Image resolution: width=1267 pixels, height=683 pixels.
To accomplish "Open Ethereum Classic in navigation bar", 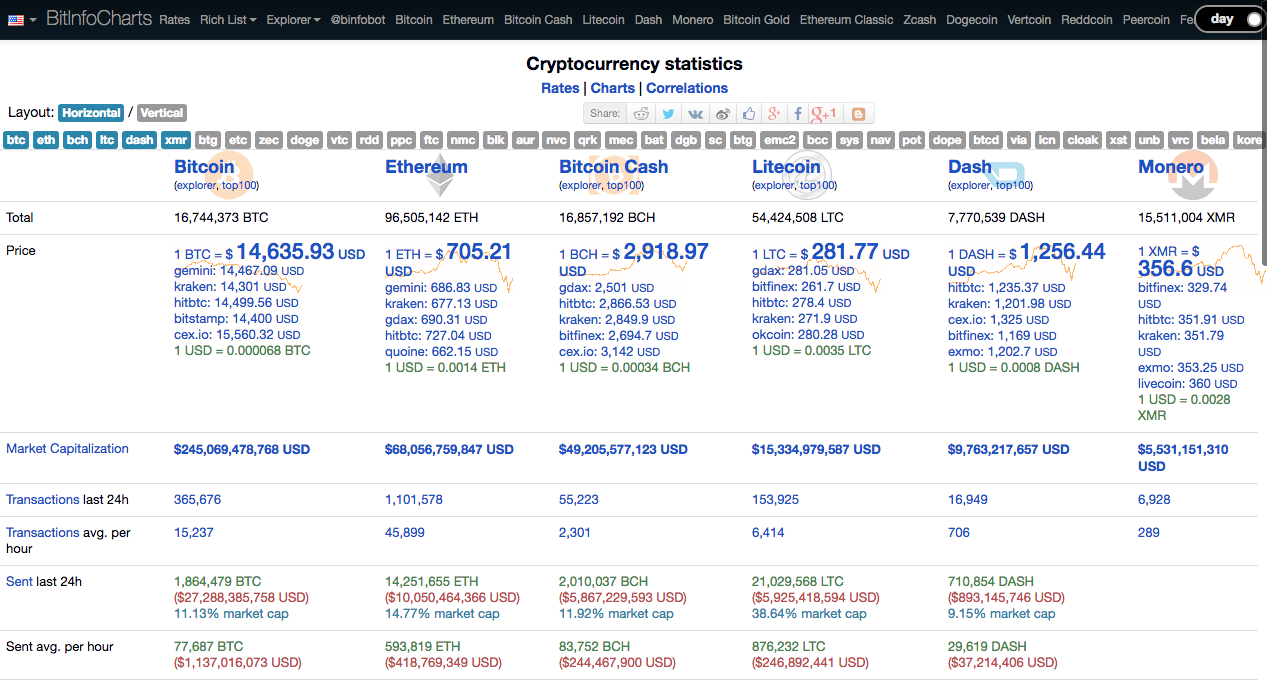I will (x=847, y=19).
